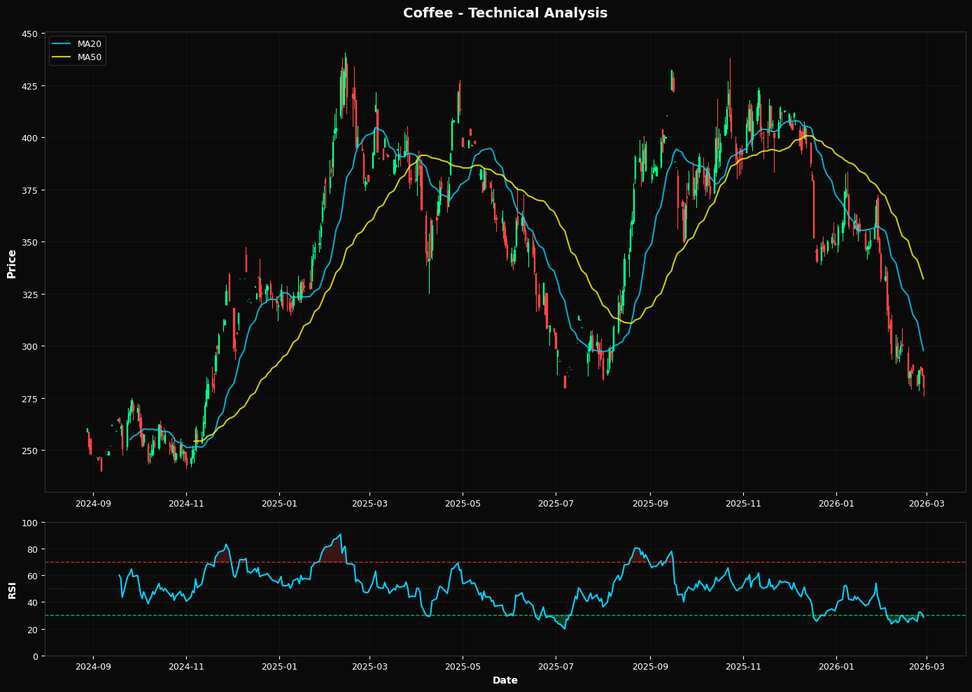This screenshot has width=972, height=692.
Task: Click the yellow MA50 line sample in legend
Action: (61, 57)
